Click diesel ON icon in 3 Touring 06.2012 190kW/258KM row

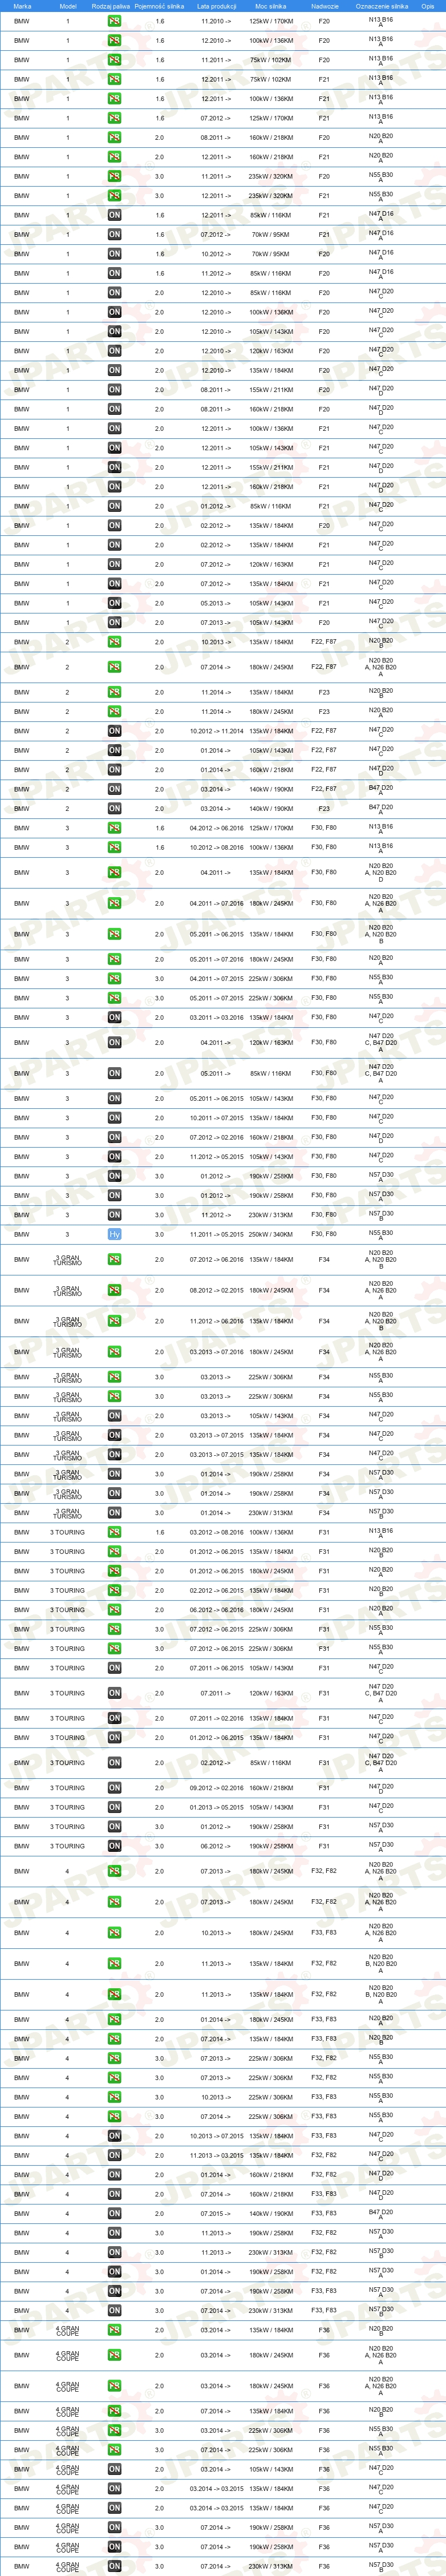[114, 1846]
